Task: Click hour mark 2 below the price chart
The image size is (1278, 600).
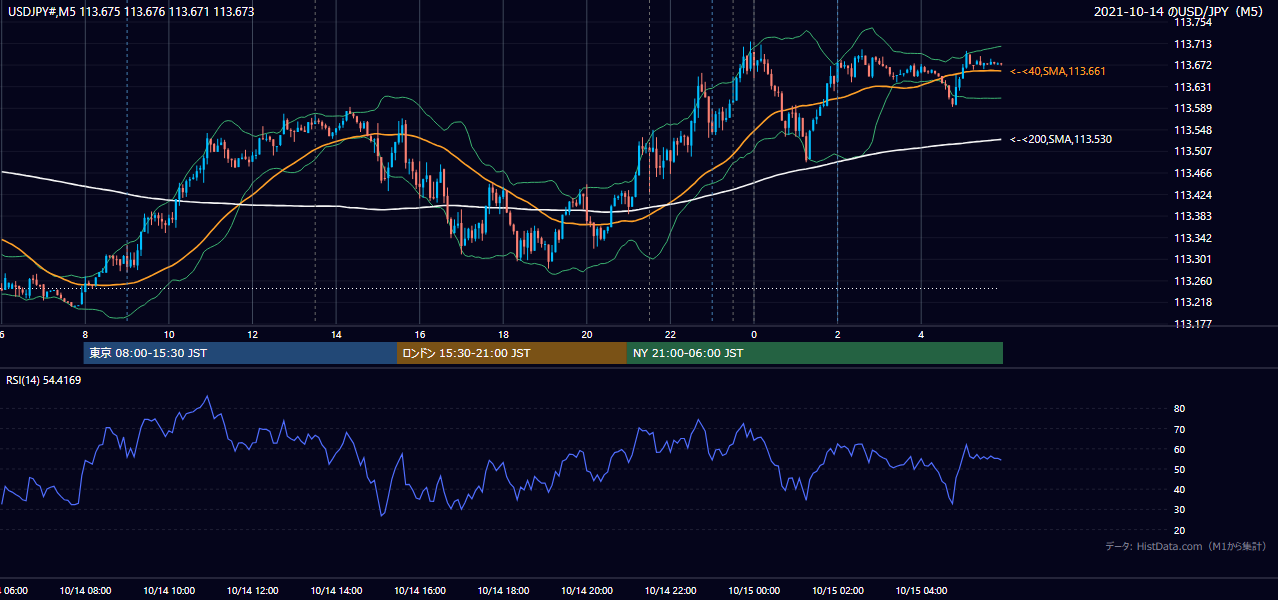Action: 838,335
